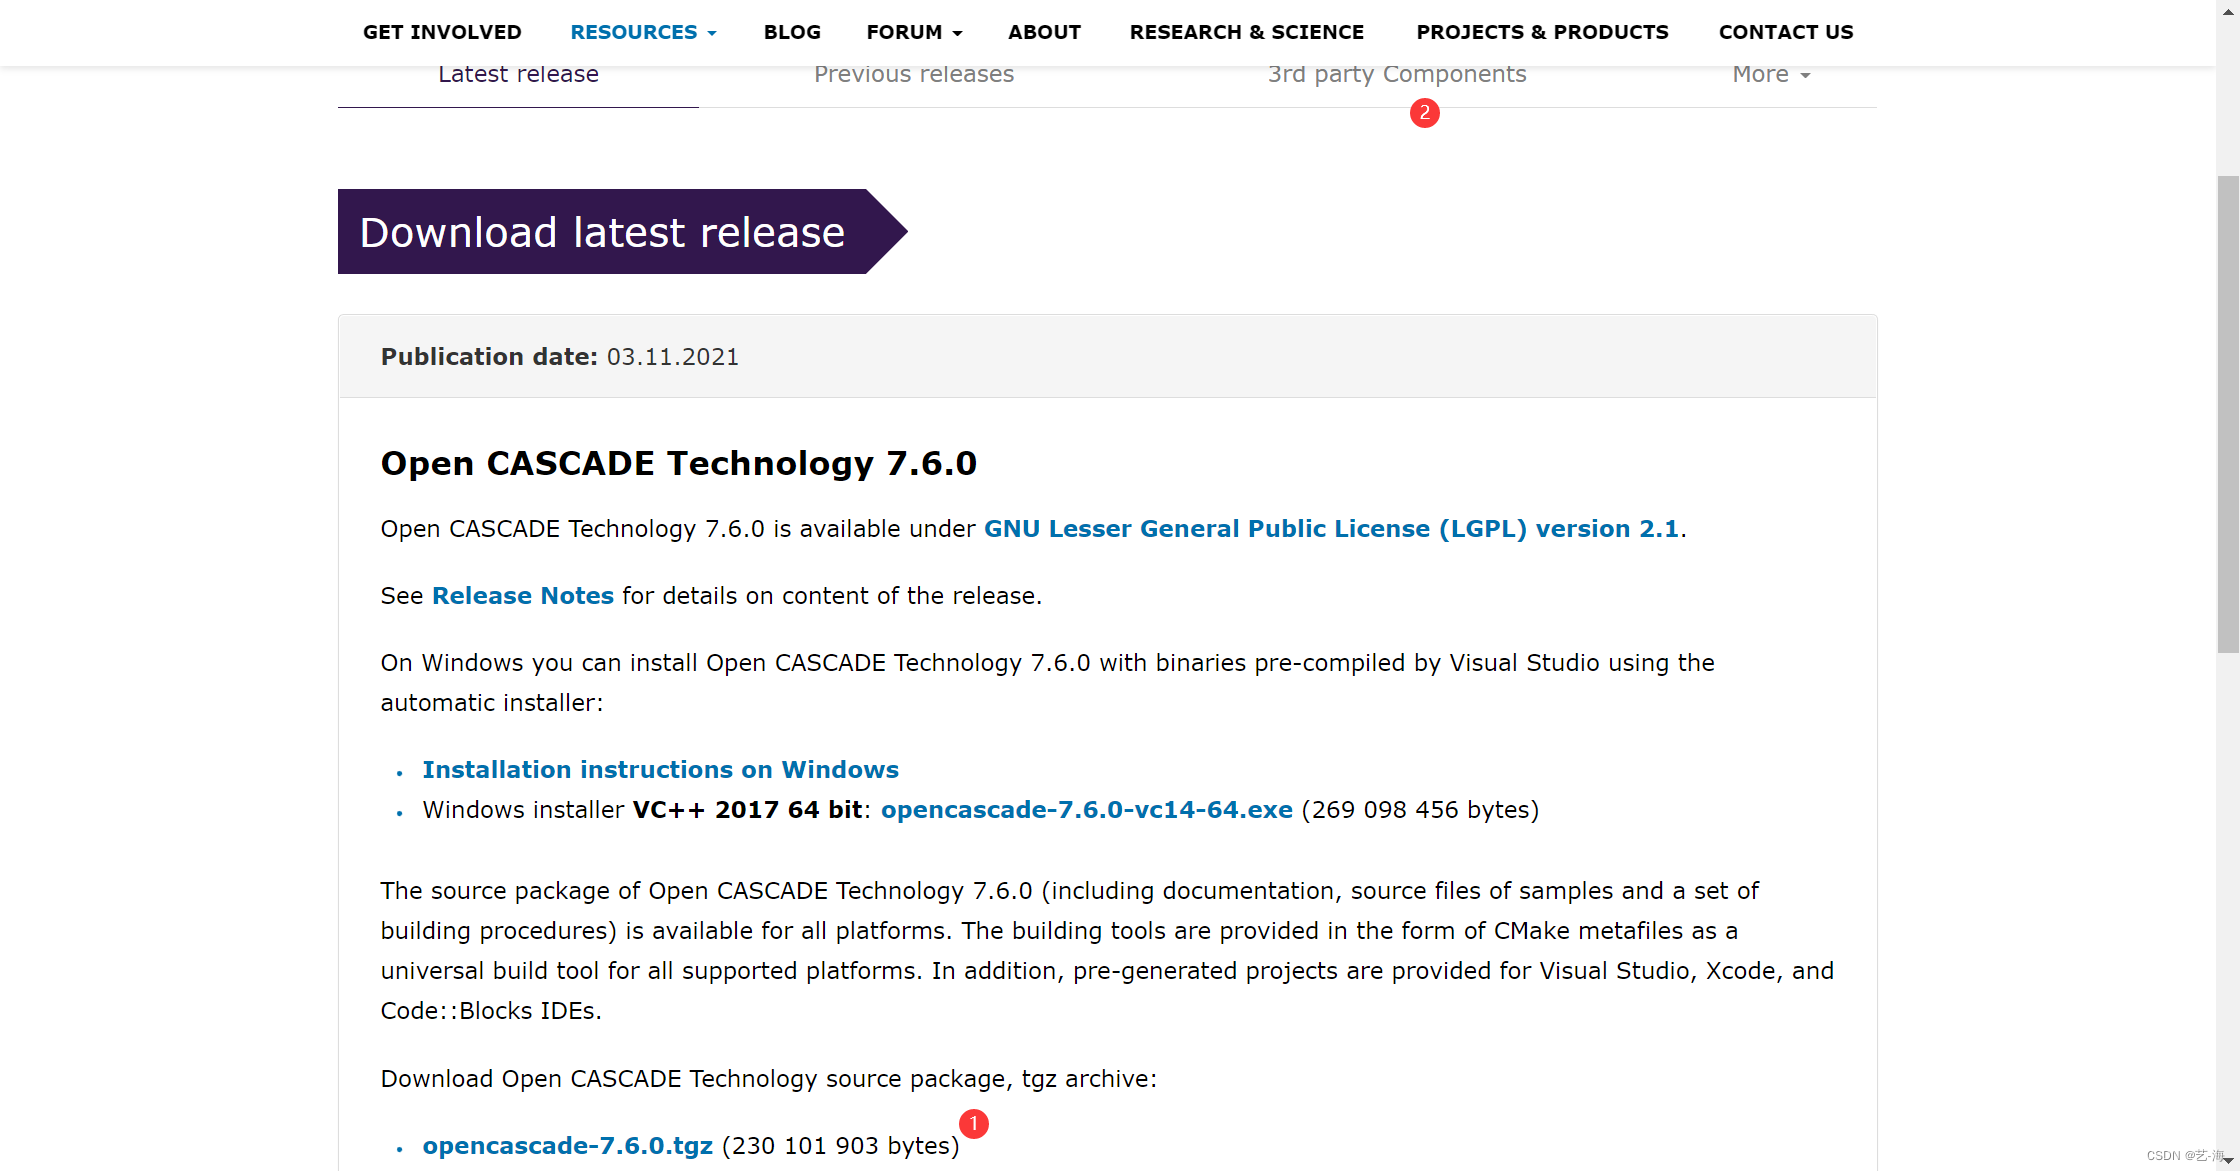Open RESEARCH & SCIENCE
The height and width of the screenshot is (1171, 2240).
coord(1246,31)
